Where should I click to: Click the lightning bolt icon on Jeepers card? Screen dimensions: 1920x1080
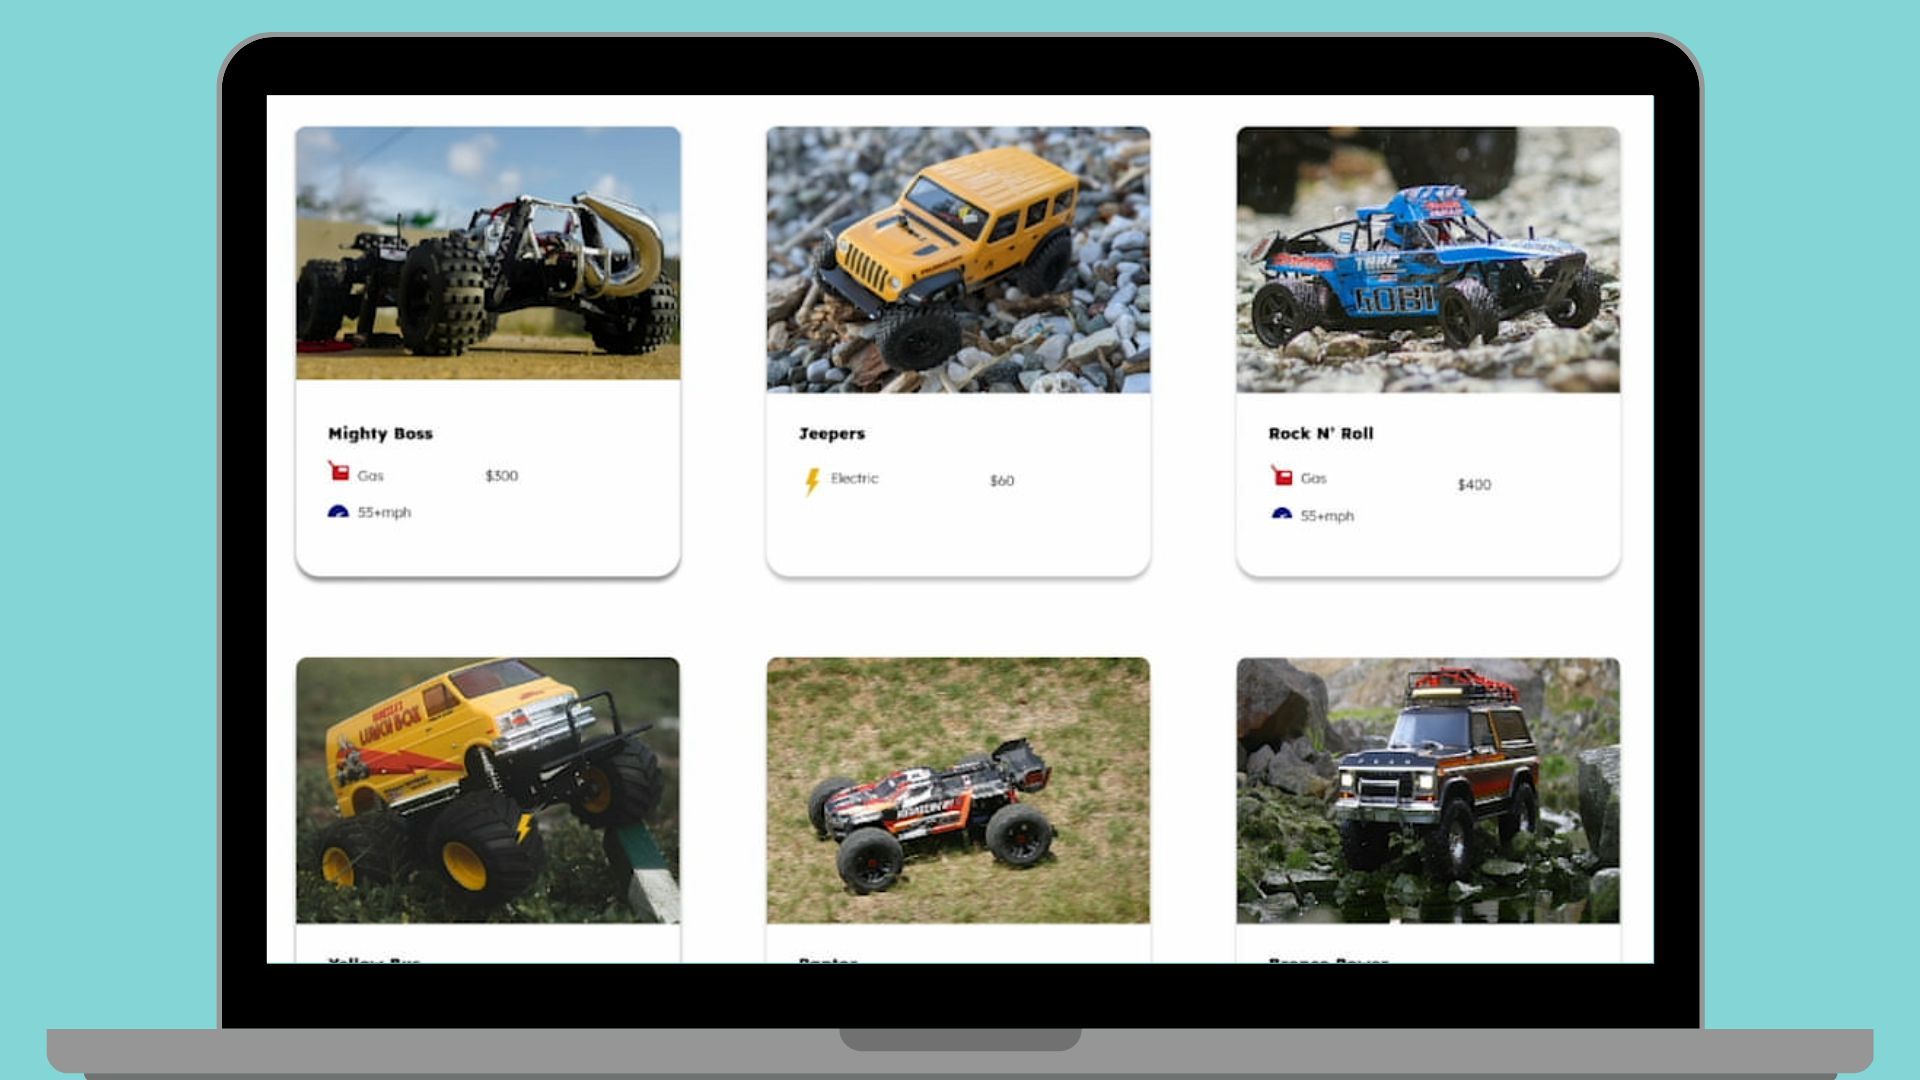(x=812, y=481)
